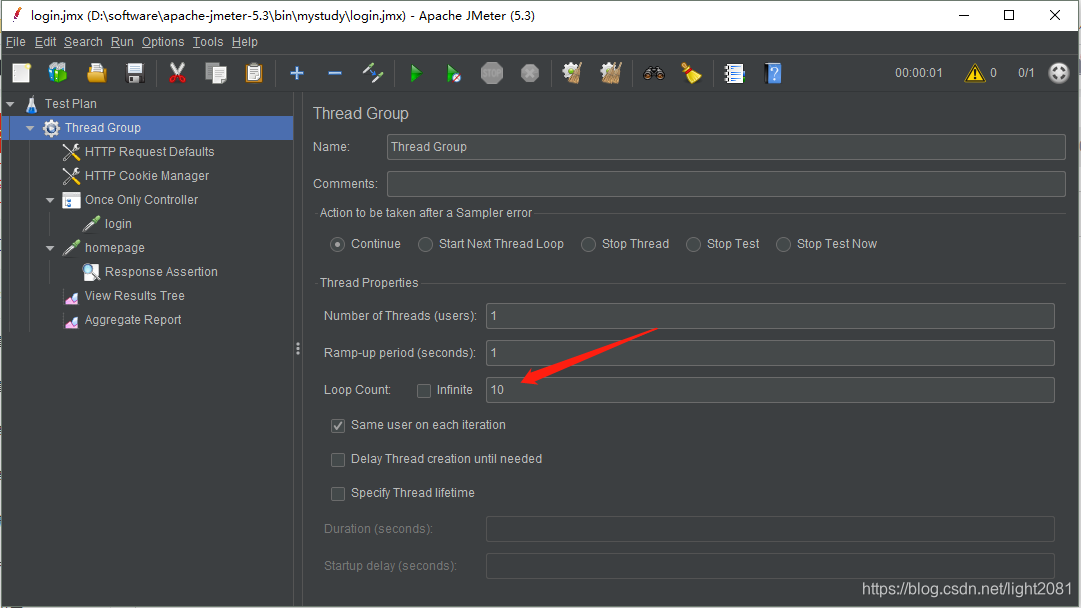The image size is (1081, 608).
Task: Click the Shutdown threads icon
Action: pos(529,73)
